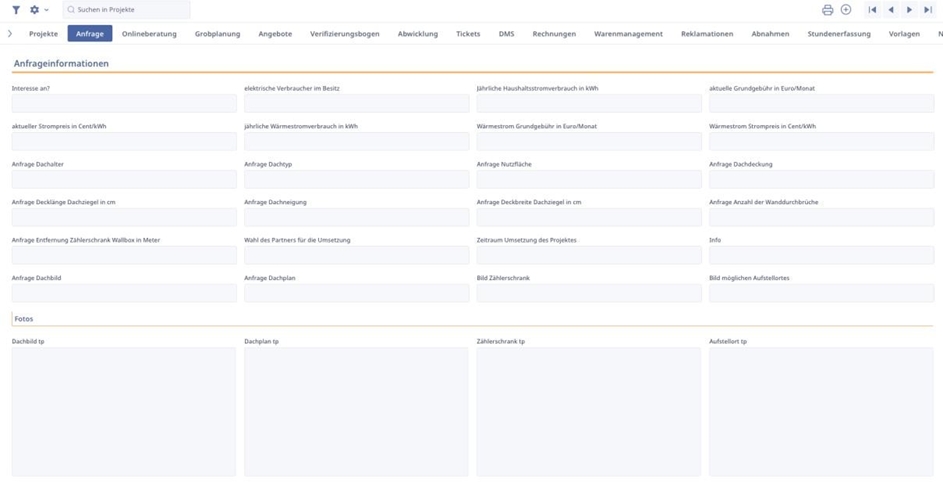Open the settings gear menu

pos(35,10)
